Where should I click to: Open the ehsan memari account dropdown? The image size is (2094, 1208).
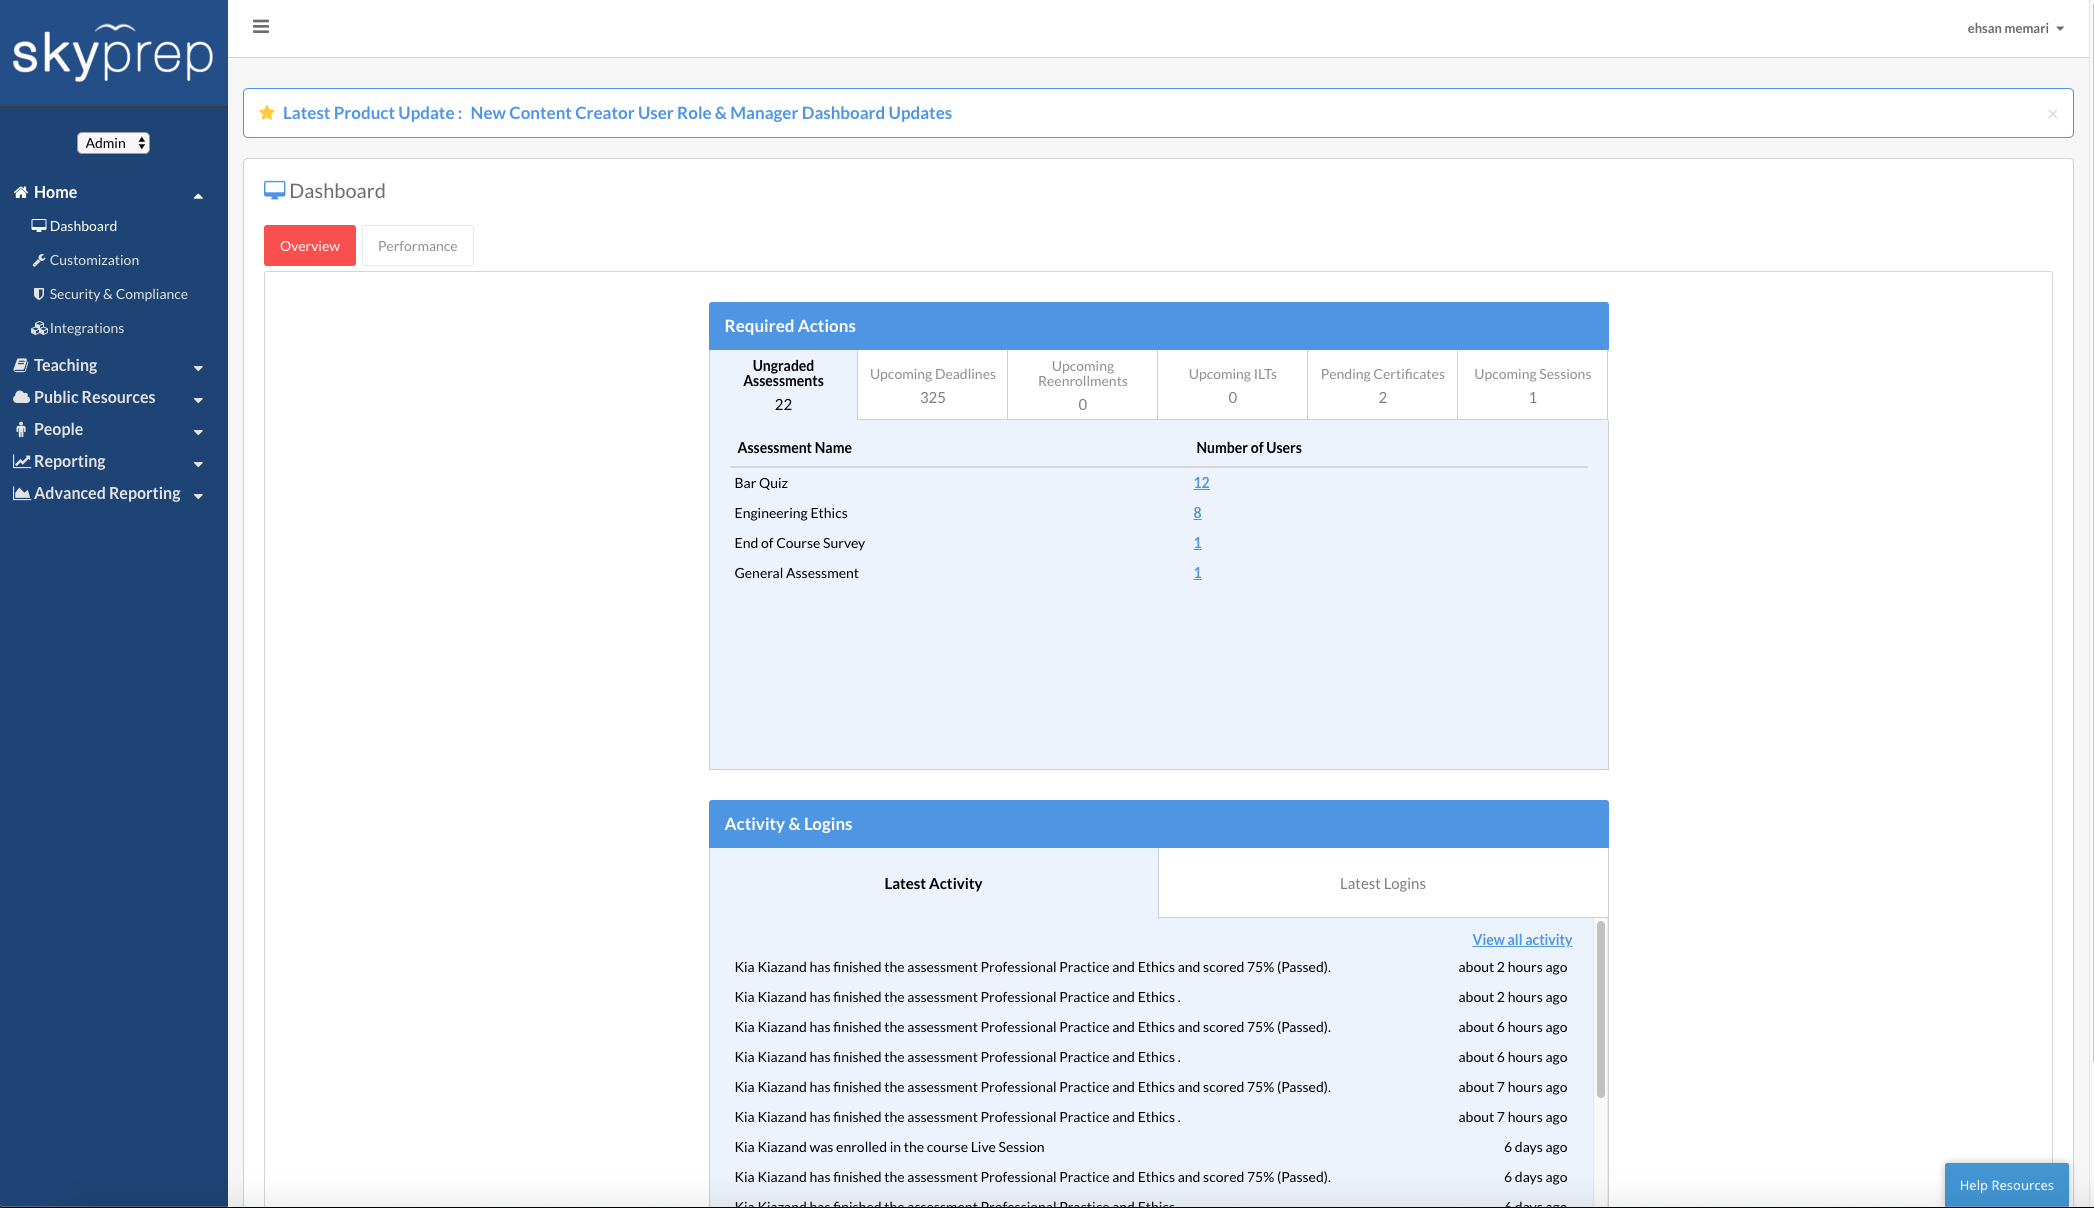[x=2014, y=28]
